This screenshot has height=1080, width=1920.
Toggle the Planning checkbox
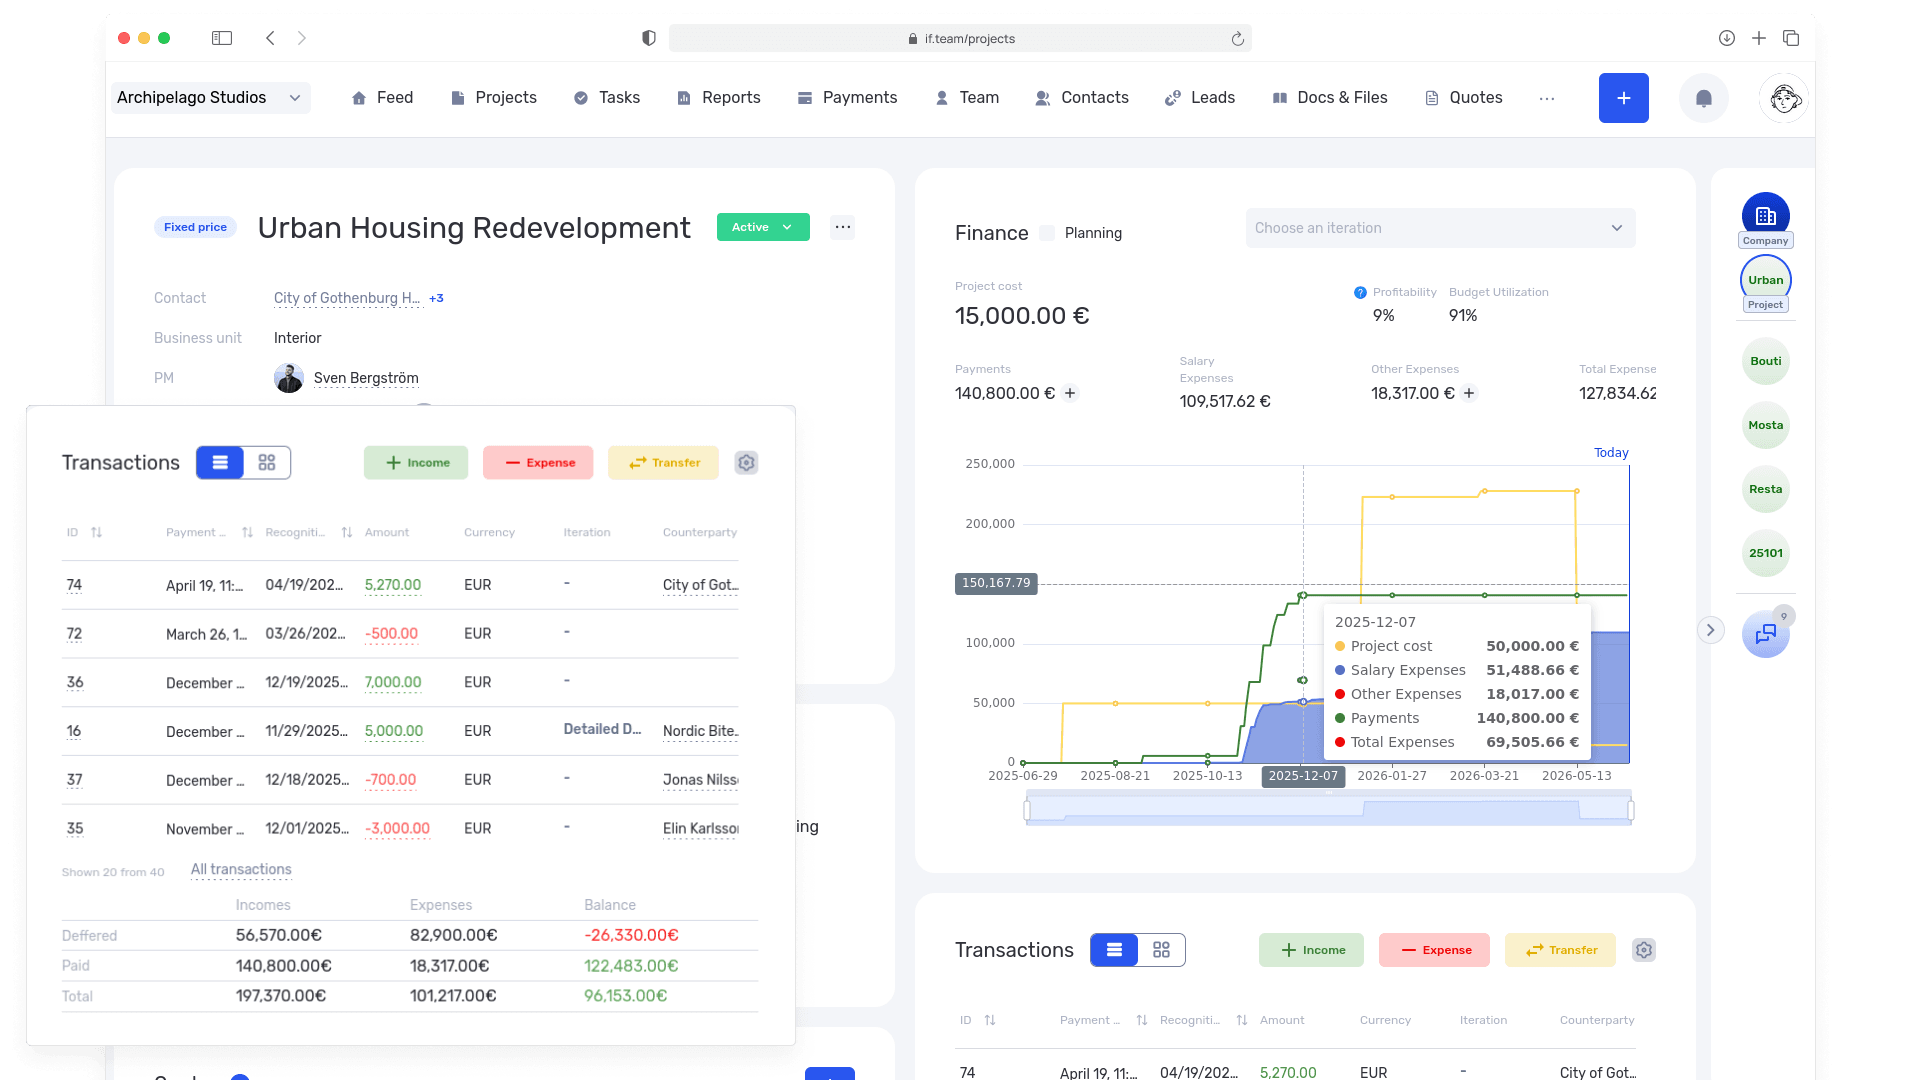click(x=1047, y=233)
